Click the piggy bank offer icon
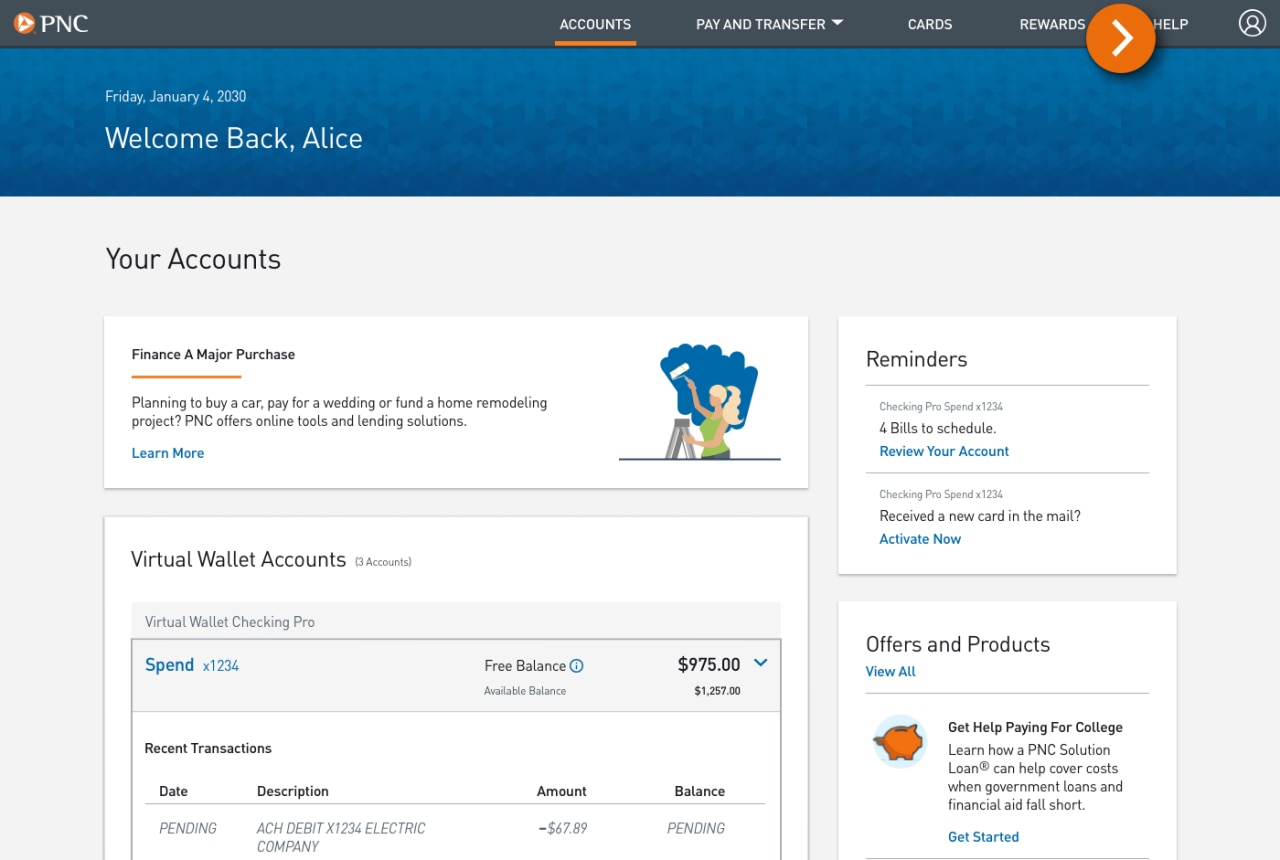The height and width of the screenshot is (860, 1280). (x=898, y=741)
